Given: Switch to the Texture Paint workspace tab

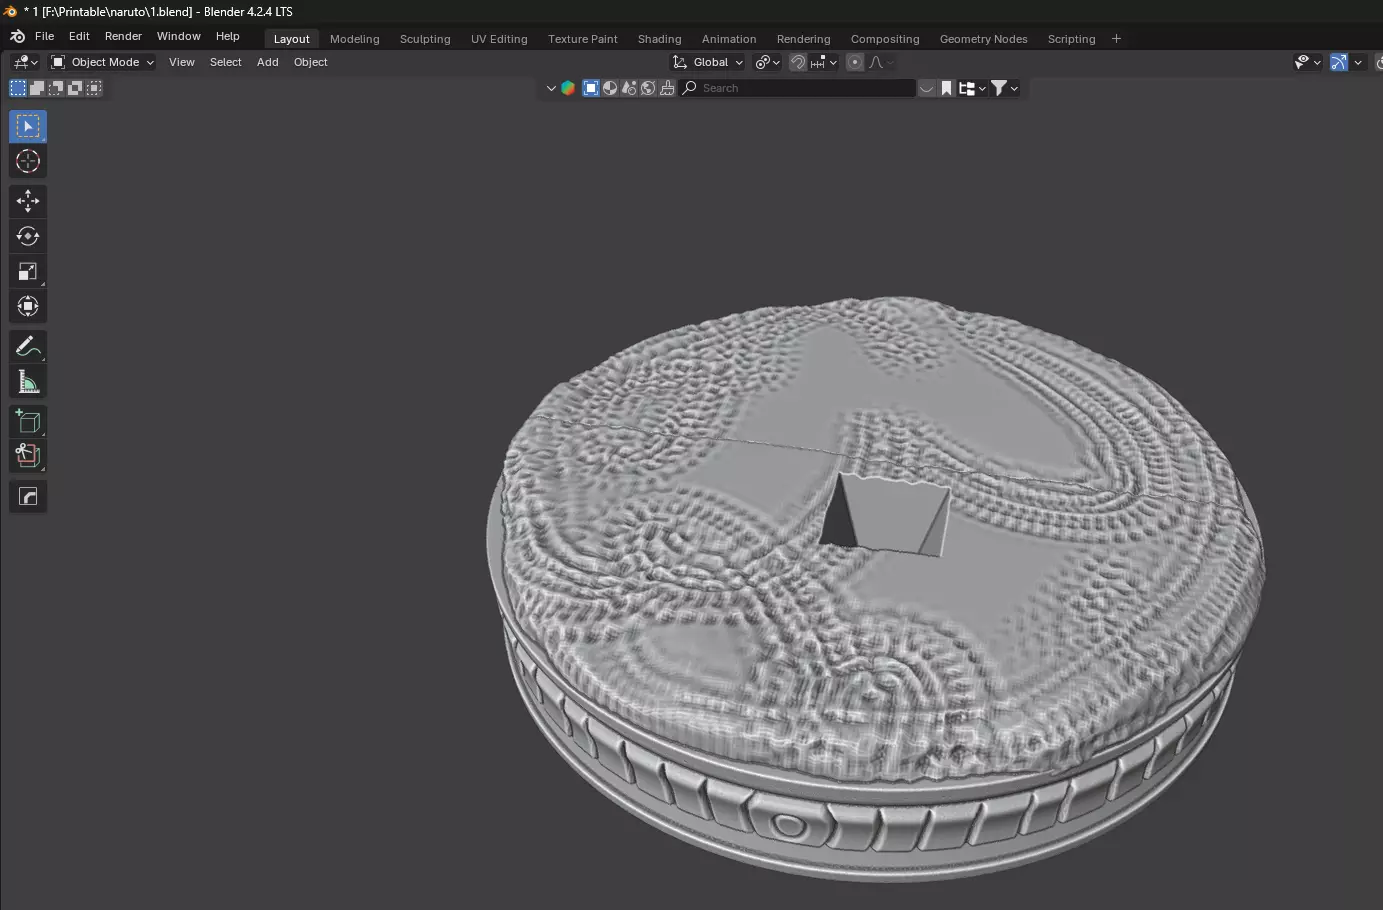Looking at the screenshot, I should click(x=582, y=39).
